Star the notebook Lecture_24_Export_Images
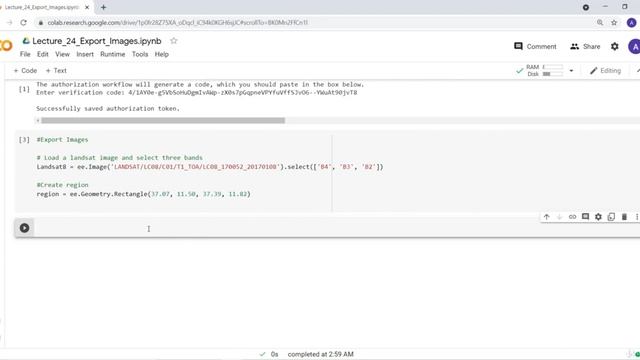The width and height of the screenshot is (640, 360). (x=174, y=41)
